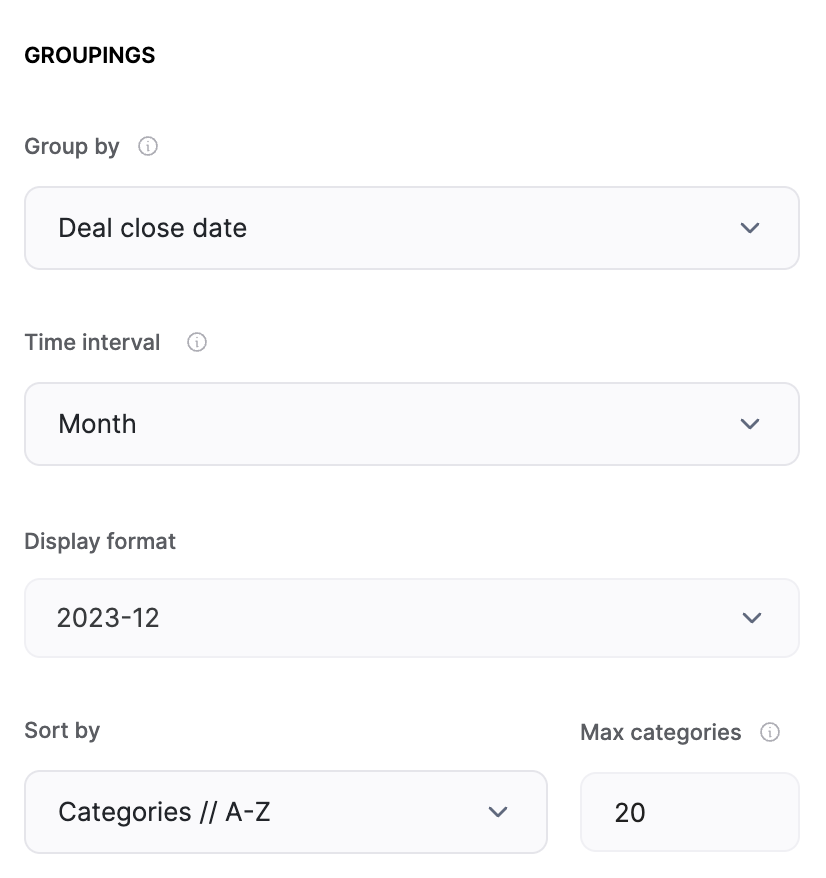
Task: Click the chevron arrow in the Sort by field
Action: tap(498, 812)
